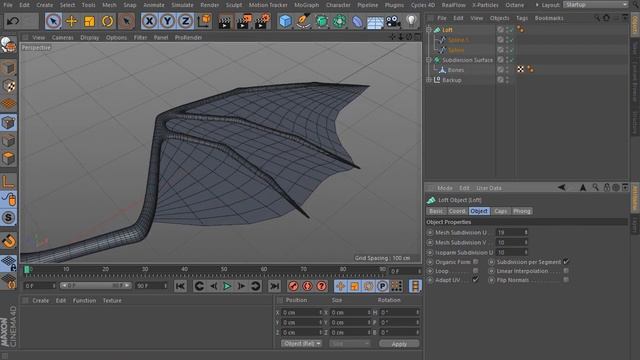This screenshot has height=360, width=640.
Task: Toggle X axis lock
Action: 149,21
